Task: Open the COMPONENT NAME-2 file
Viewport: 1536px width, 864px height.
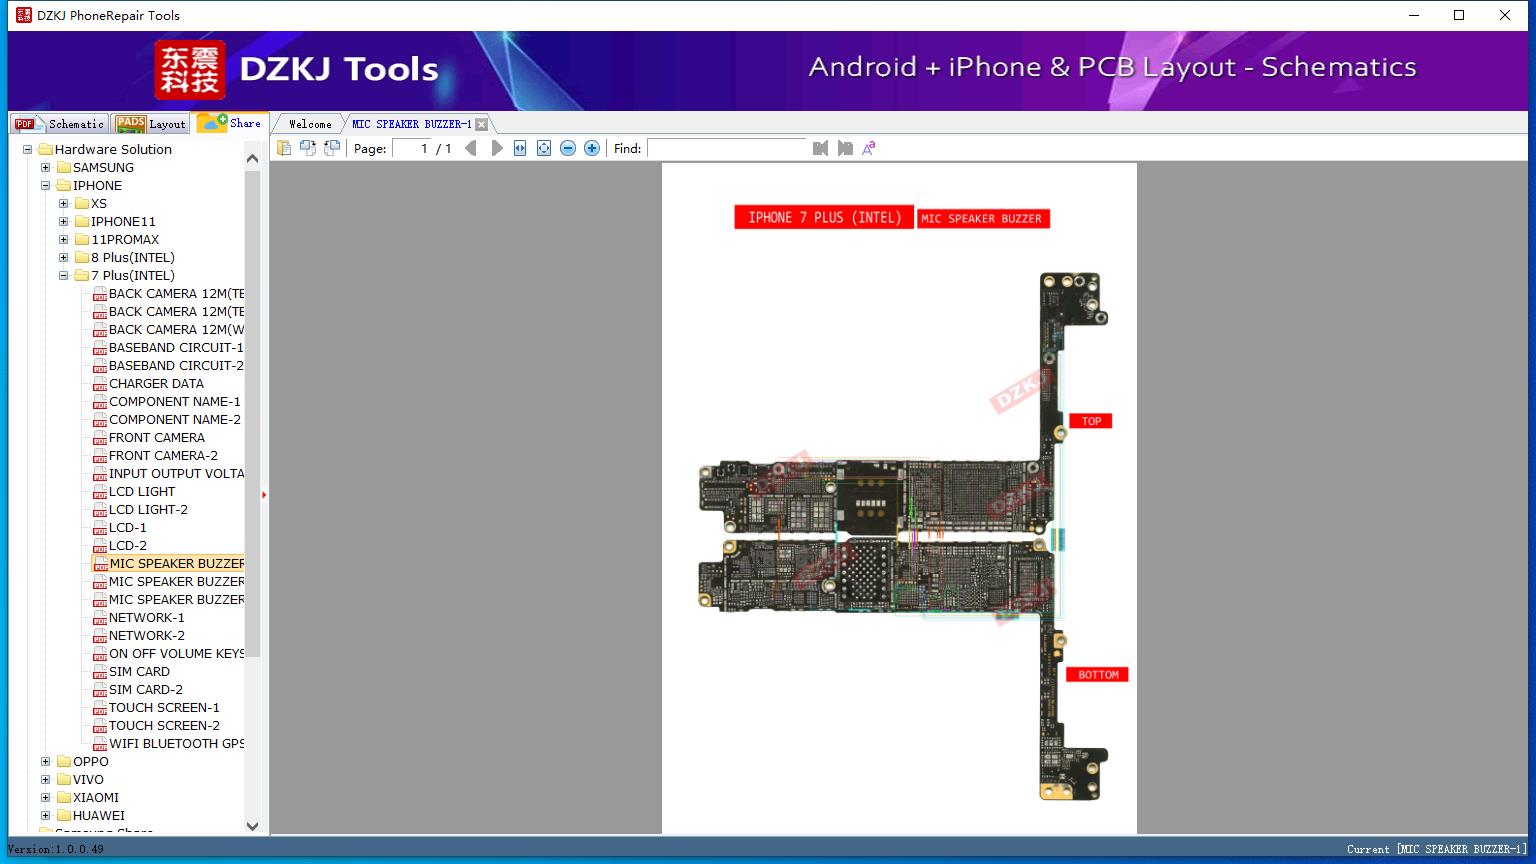Action: (175, 420)
